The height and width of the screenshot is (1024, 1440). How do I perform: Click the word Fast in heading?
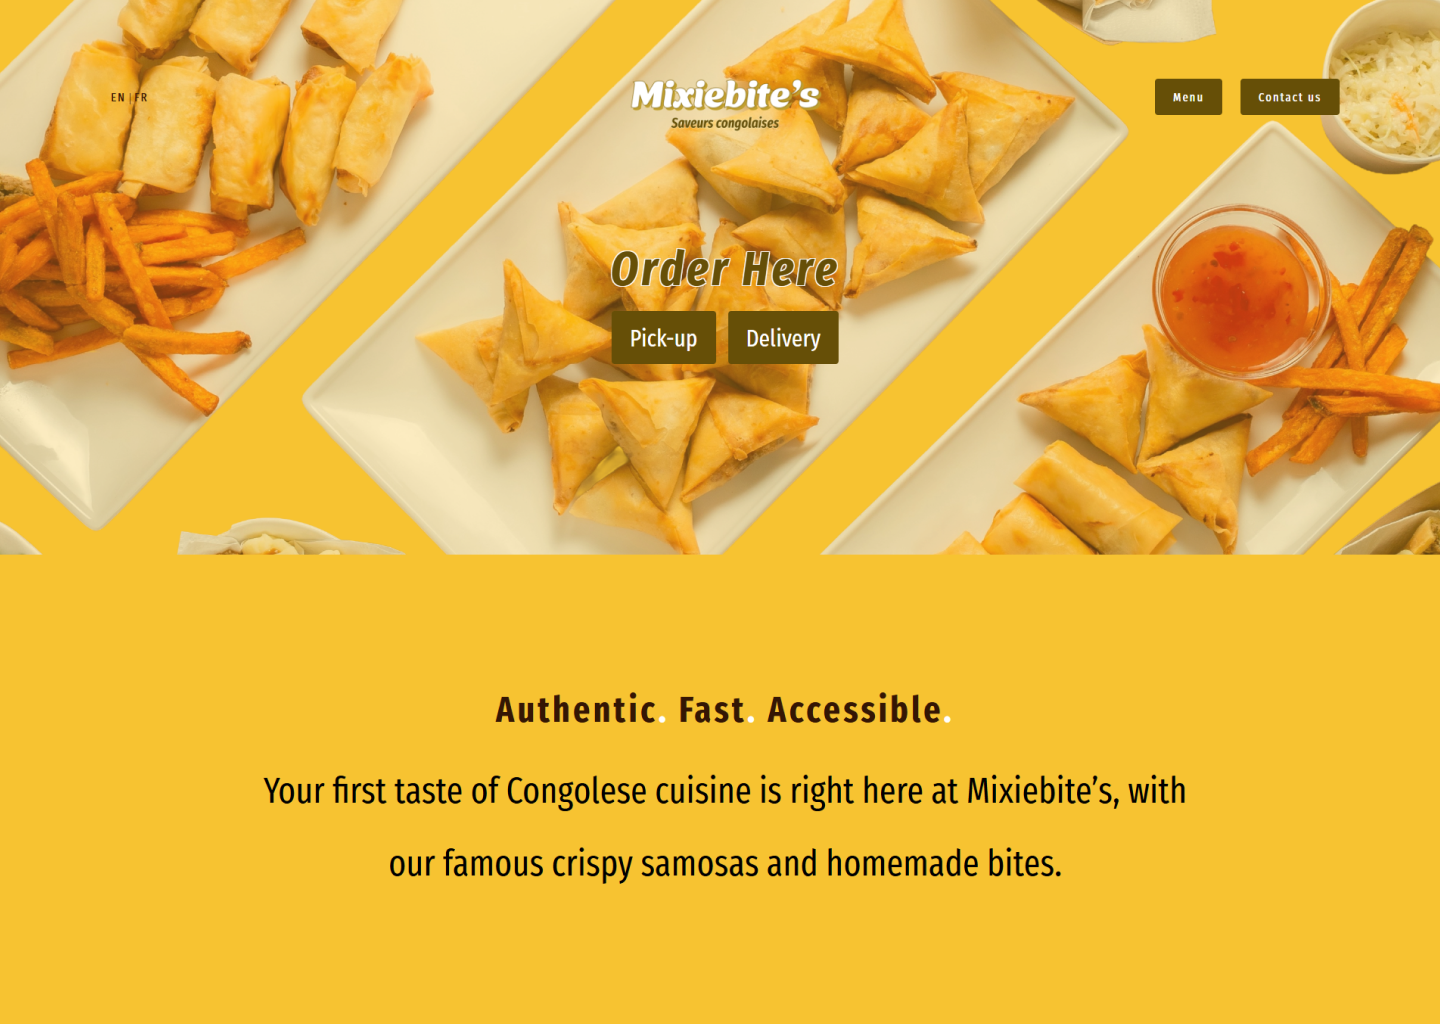click(x=711, y=710)
